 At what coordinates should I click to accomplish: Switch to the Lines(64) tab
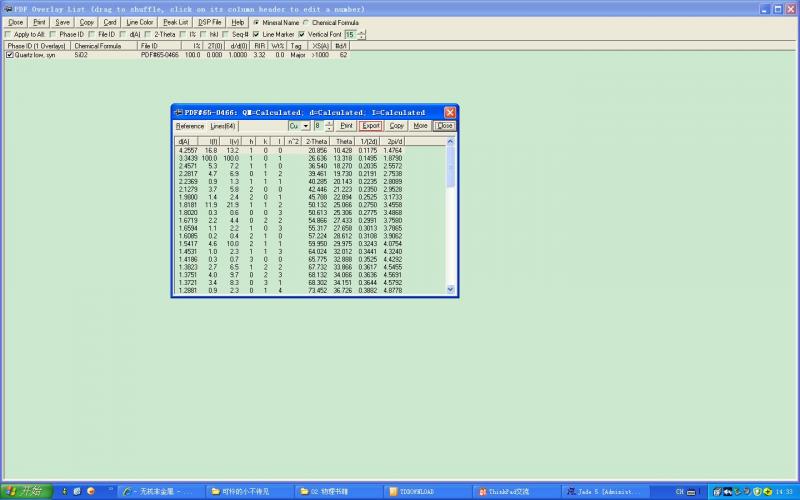223,126
